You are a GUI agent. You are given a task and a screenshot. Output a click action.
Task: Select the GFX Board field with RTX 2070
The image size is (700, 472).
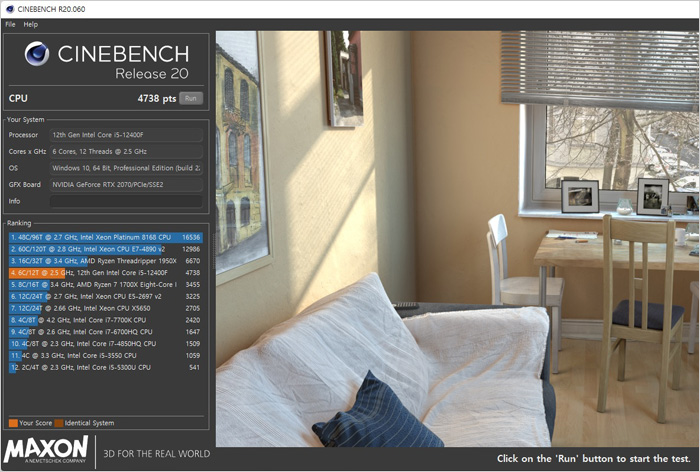click(x=125, y=185)
